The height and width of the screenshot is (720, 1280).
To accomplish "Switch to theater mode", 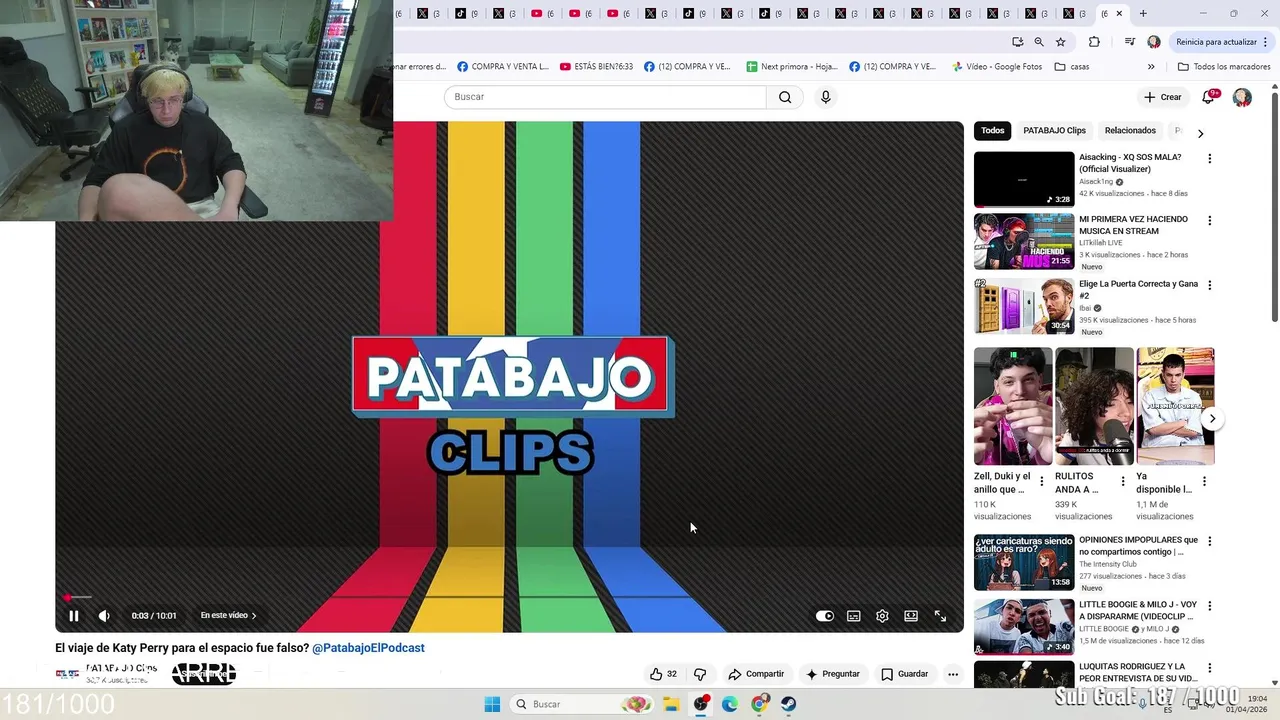I will click(911, 616).
